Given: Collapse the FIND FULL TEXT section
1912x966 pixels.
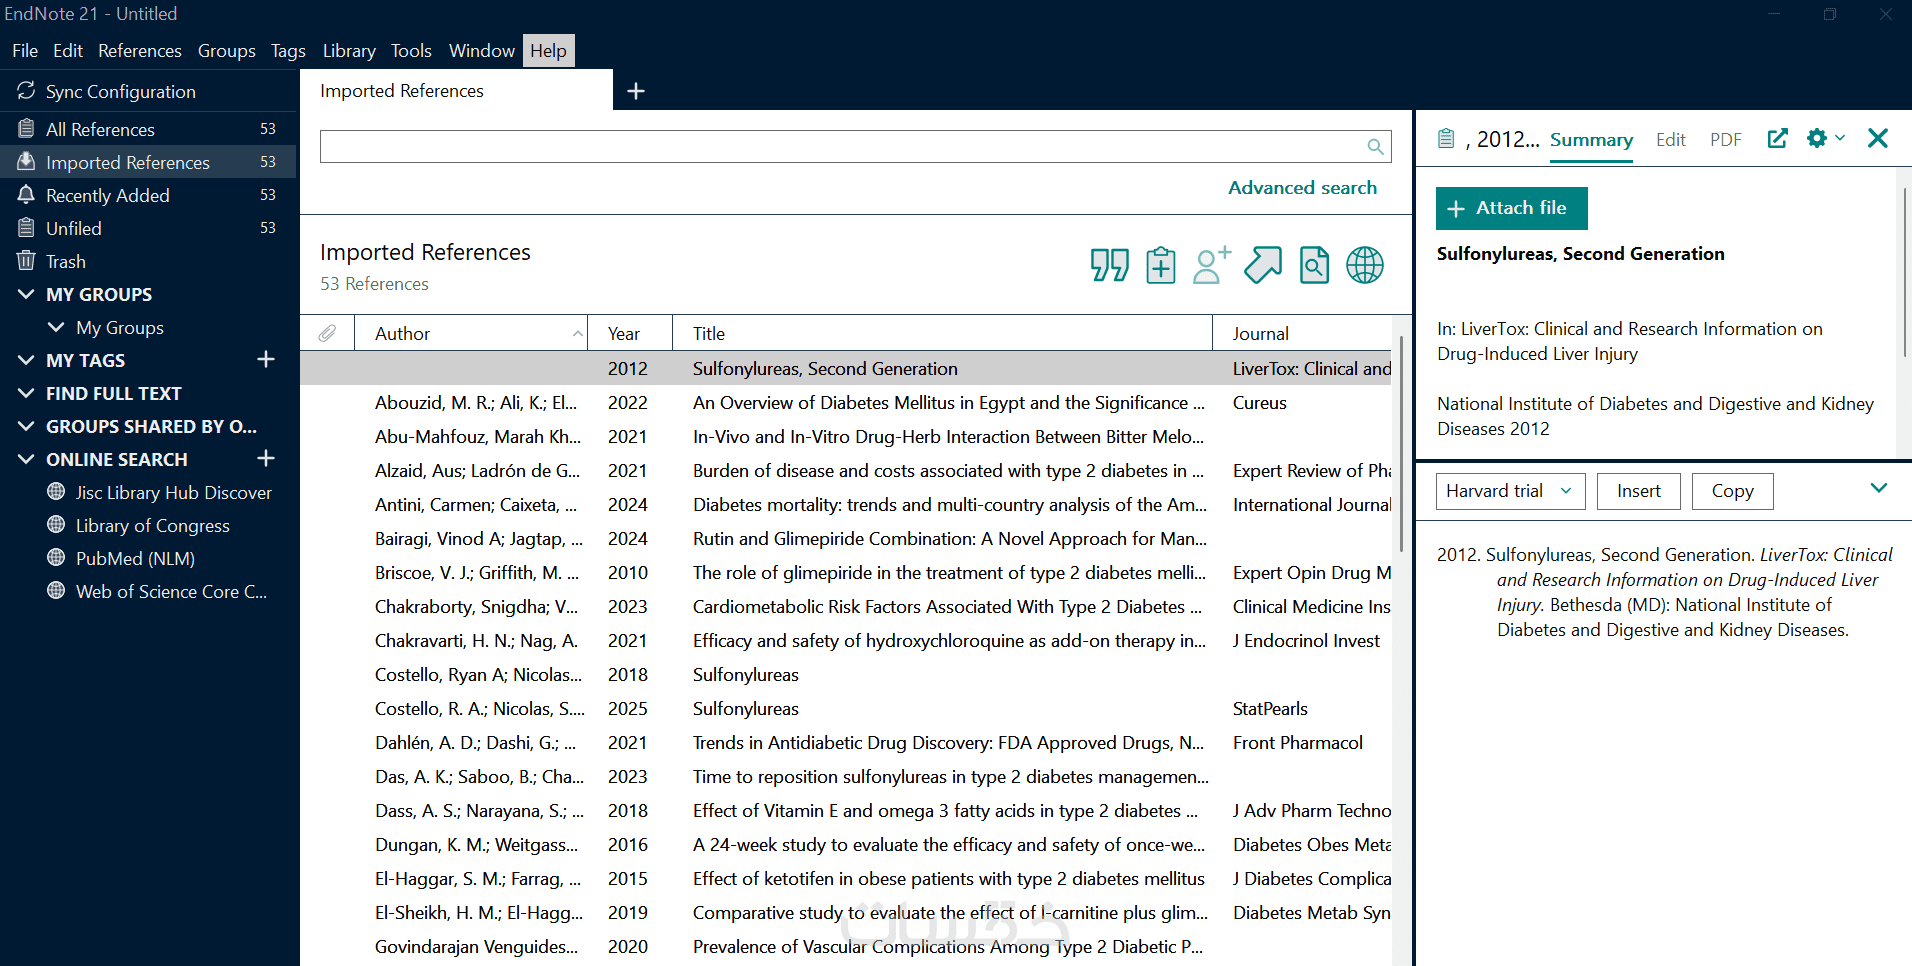Looking at the screenshot, I should [26, 393].
